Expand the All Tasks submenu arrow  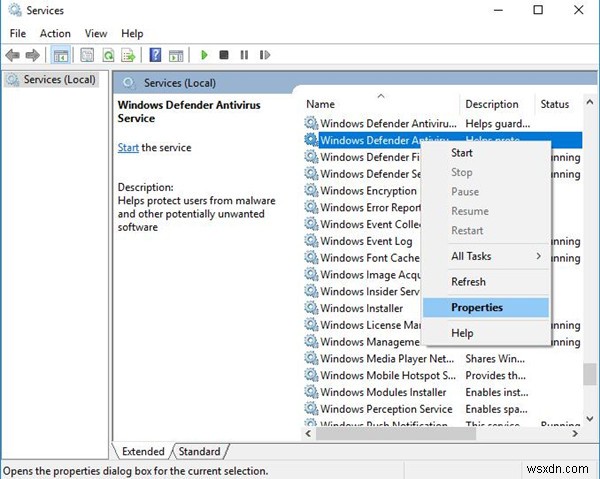(x=538, y=257)
